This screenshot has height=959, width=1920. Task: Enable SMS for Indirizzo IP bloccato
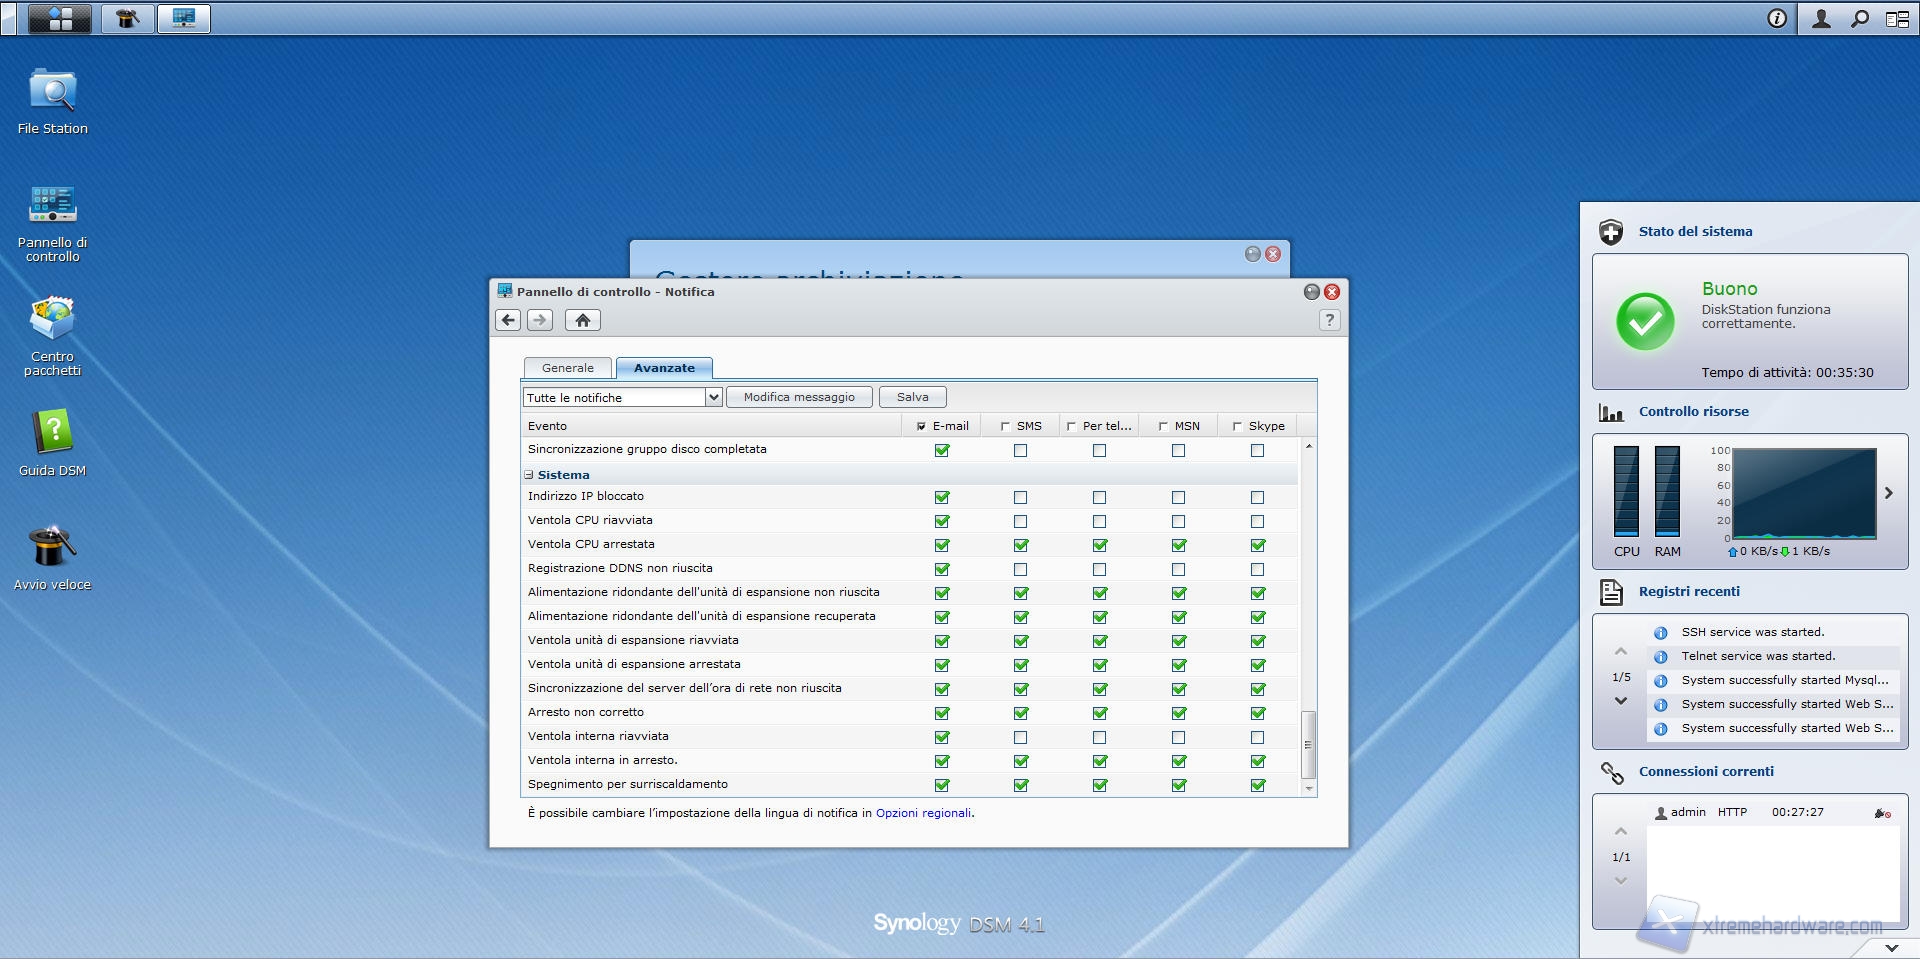pyautogui.click(x=1020, y=497)
